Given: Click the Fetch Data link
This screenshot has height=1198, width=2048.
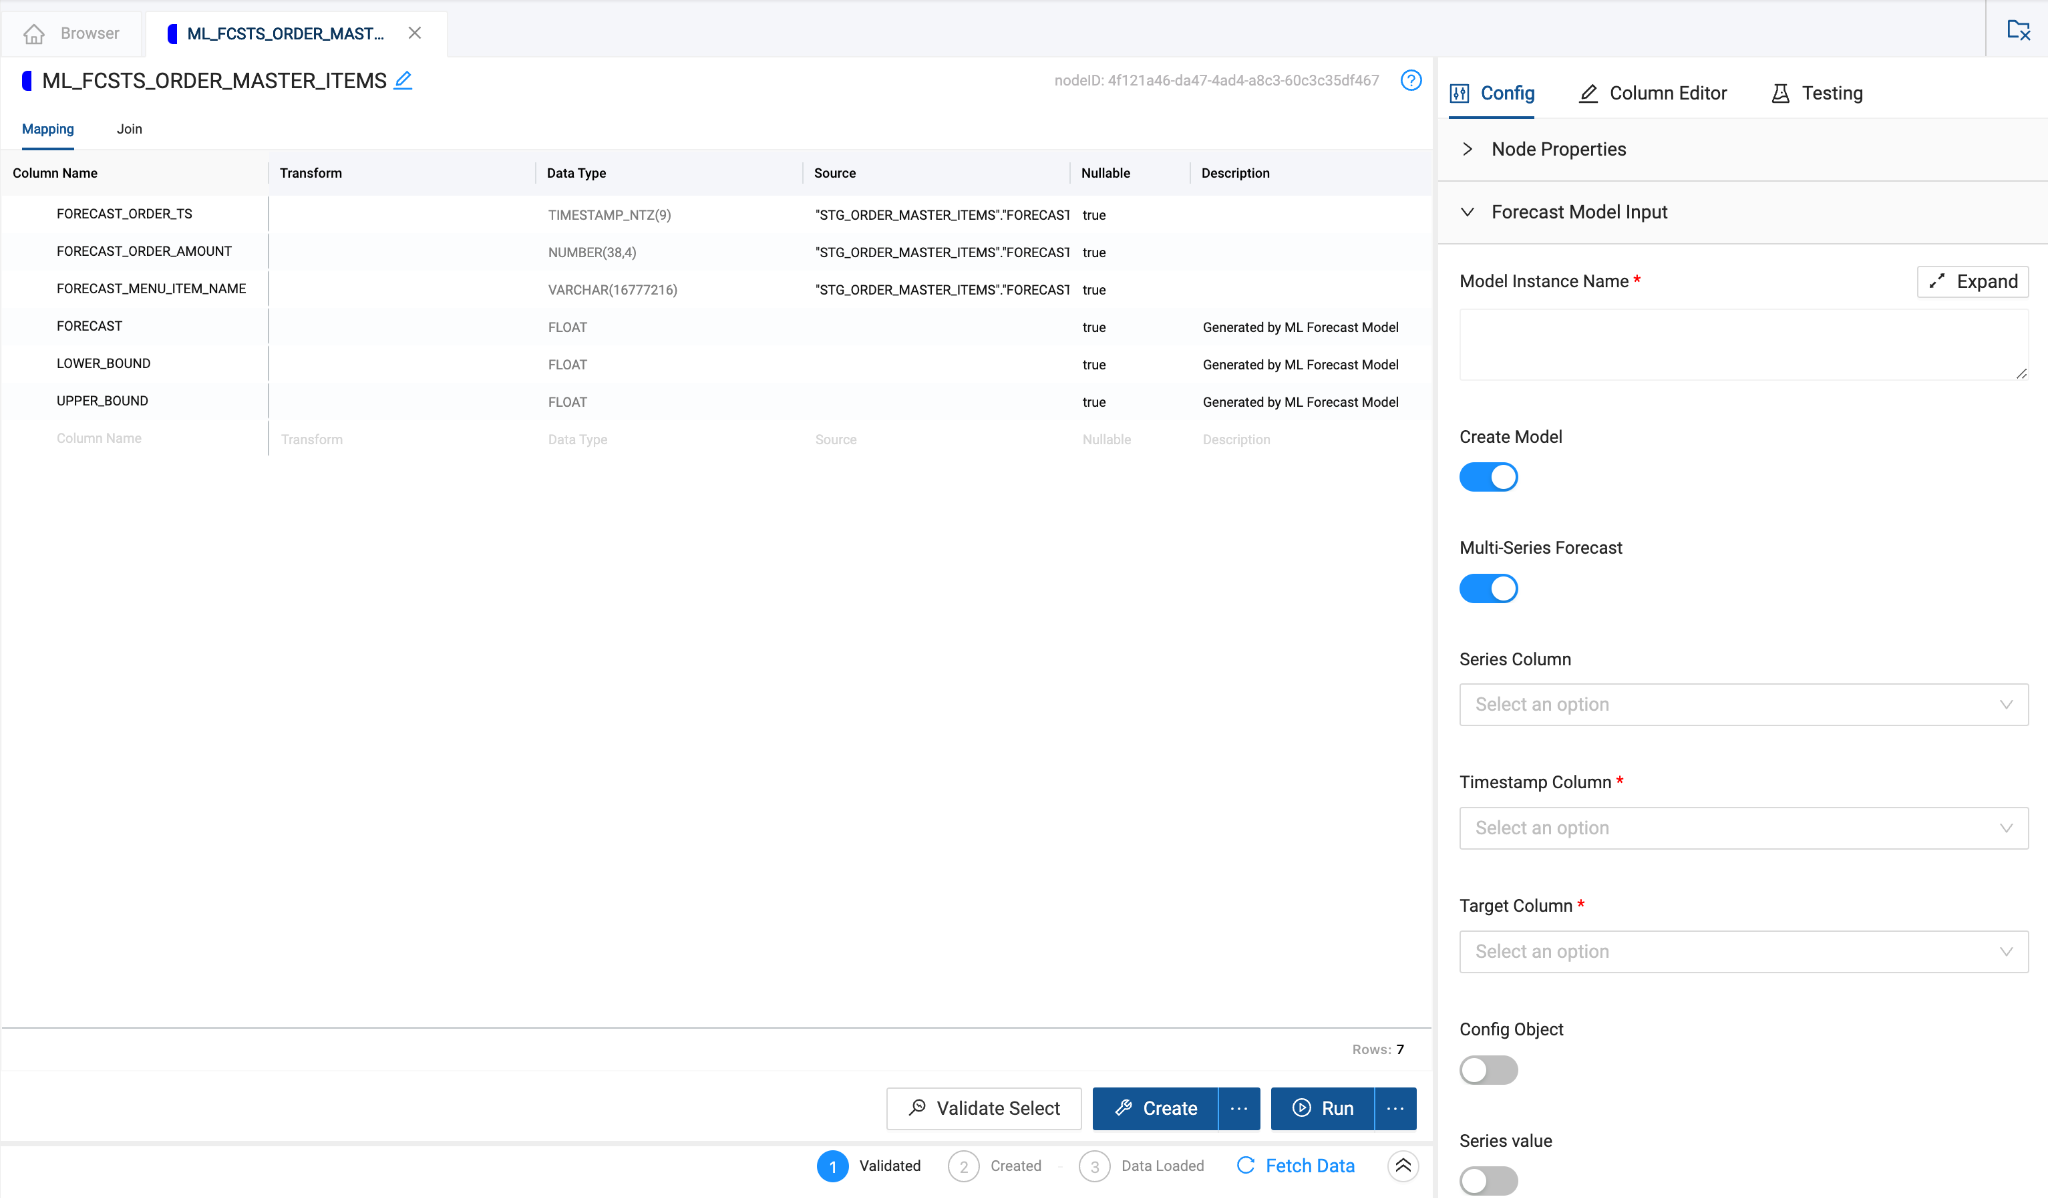Looking at the screenshot, I should (x=1310, y=1165).
